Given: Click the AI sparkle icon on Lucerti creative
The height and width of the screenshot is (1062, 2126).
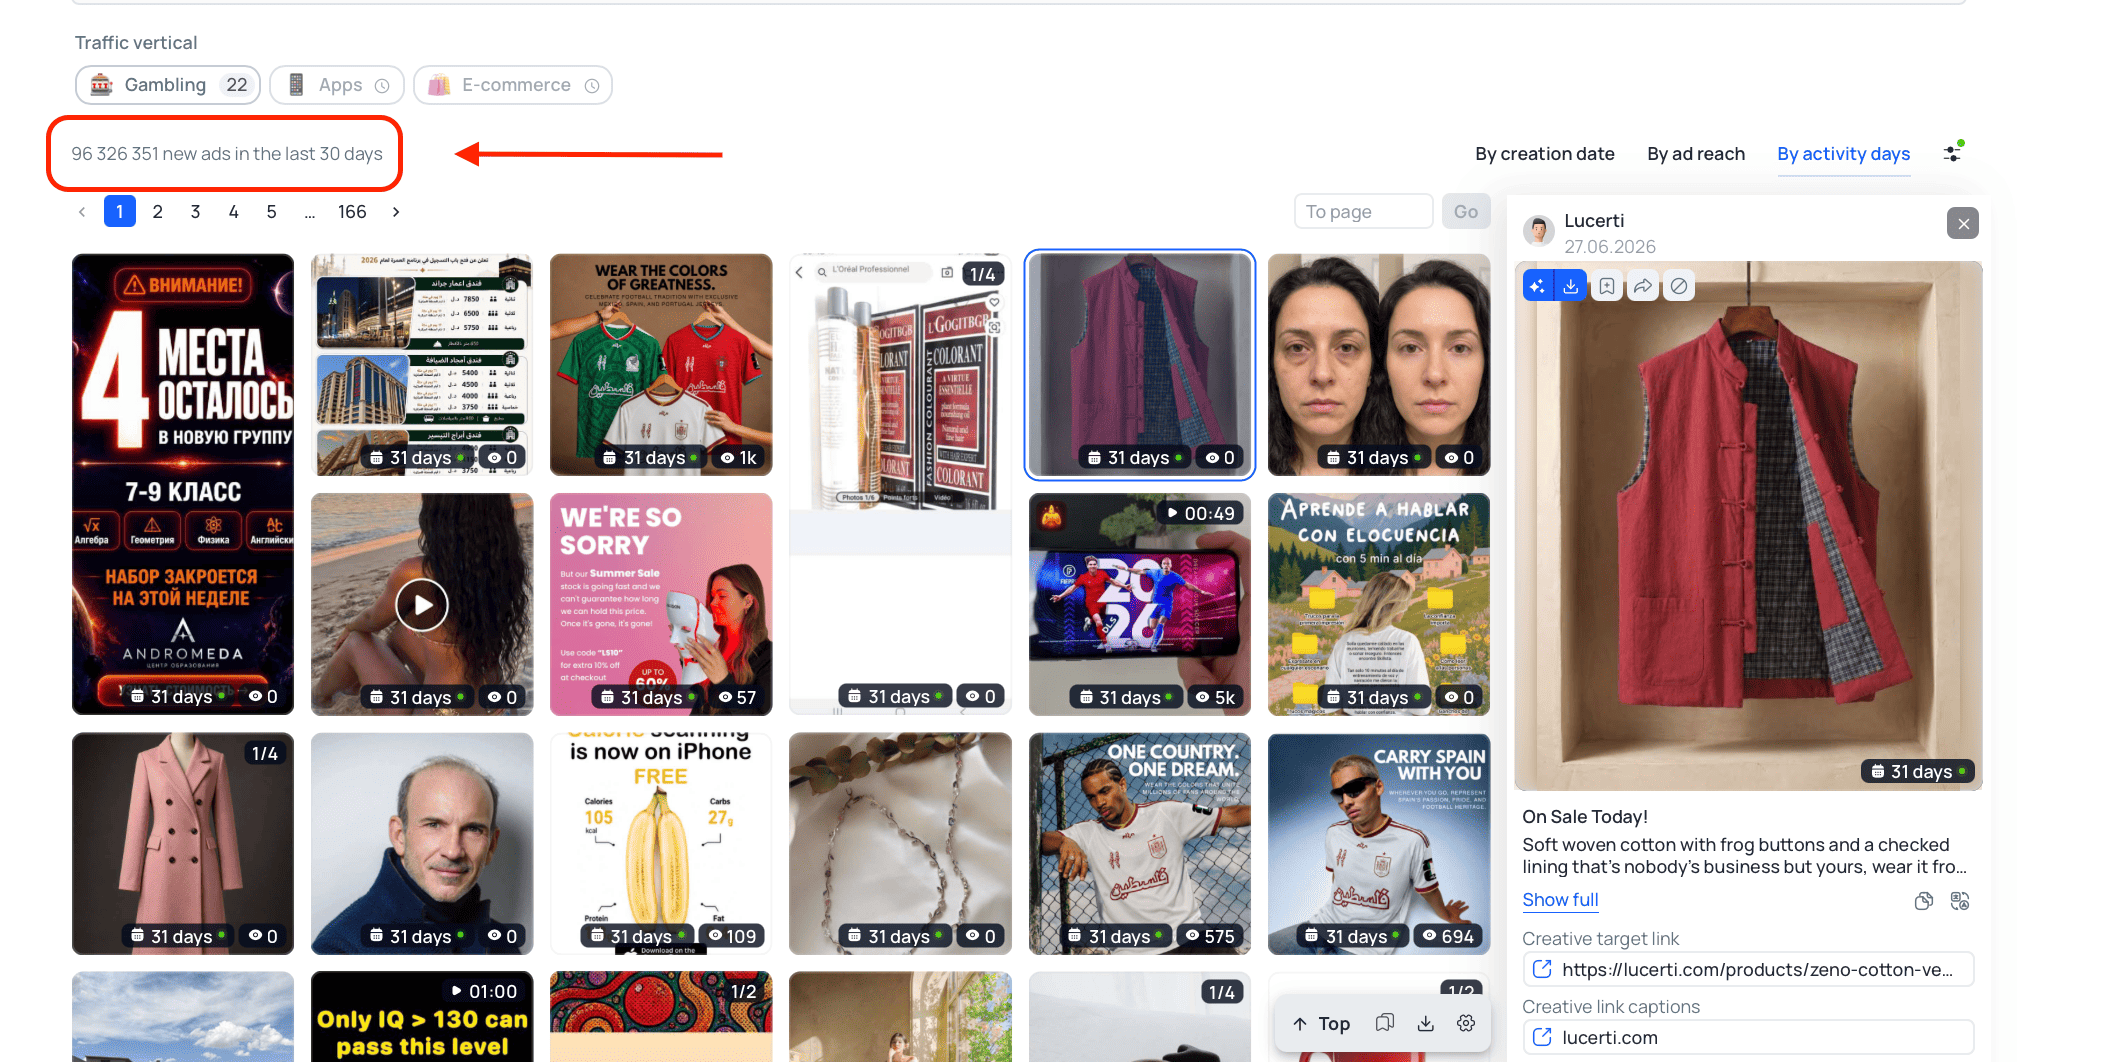Looking at the screenshot, I should (x=1537, y=286).
